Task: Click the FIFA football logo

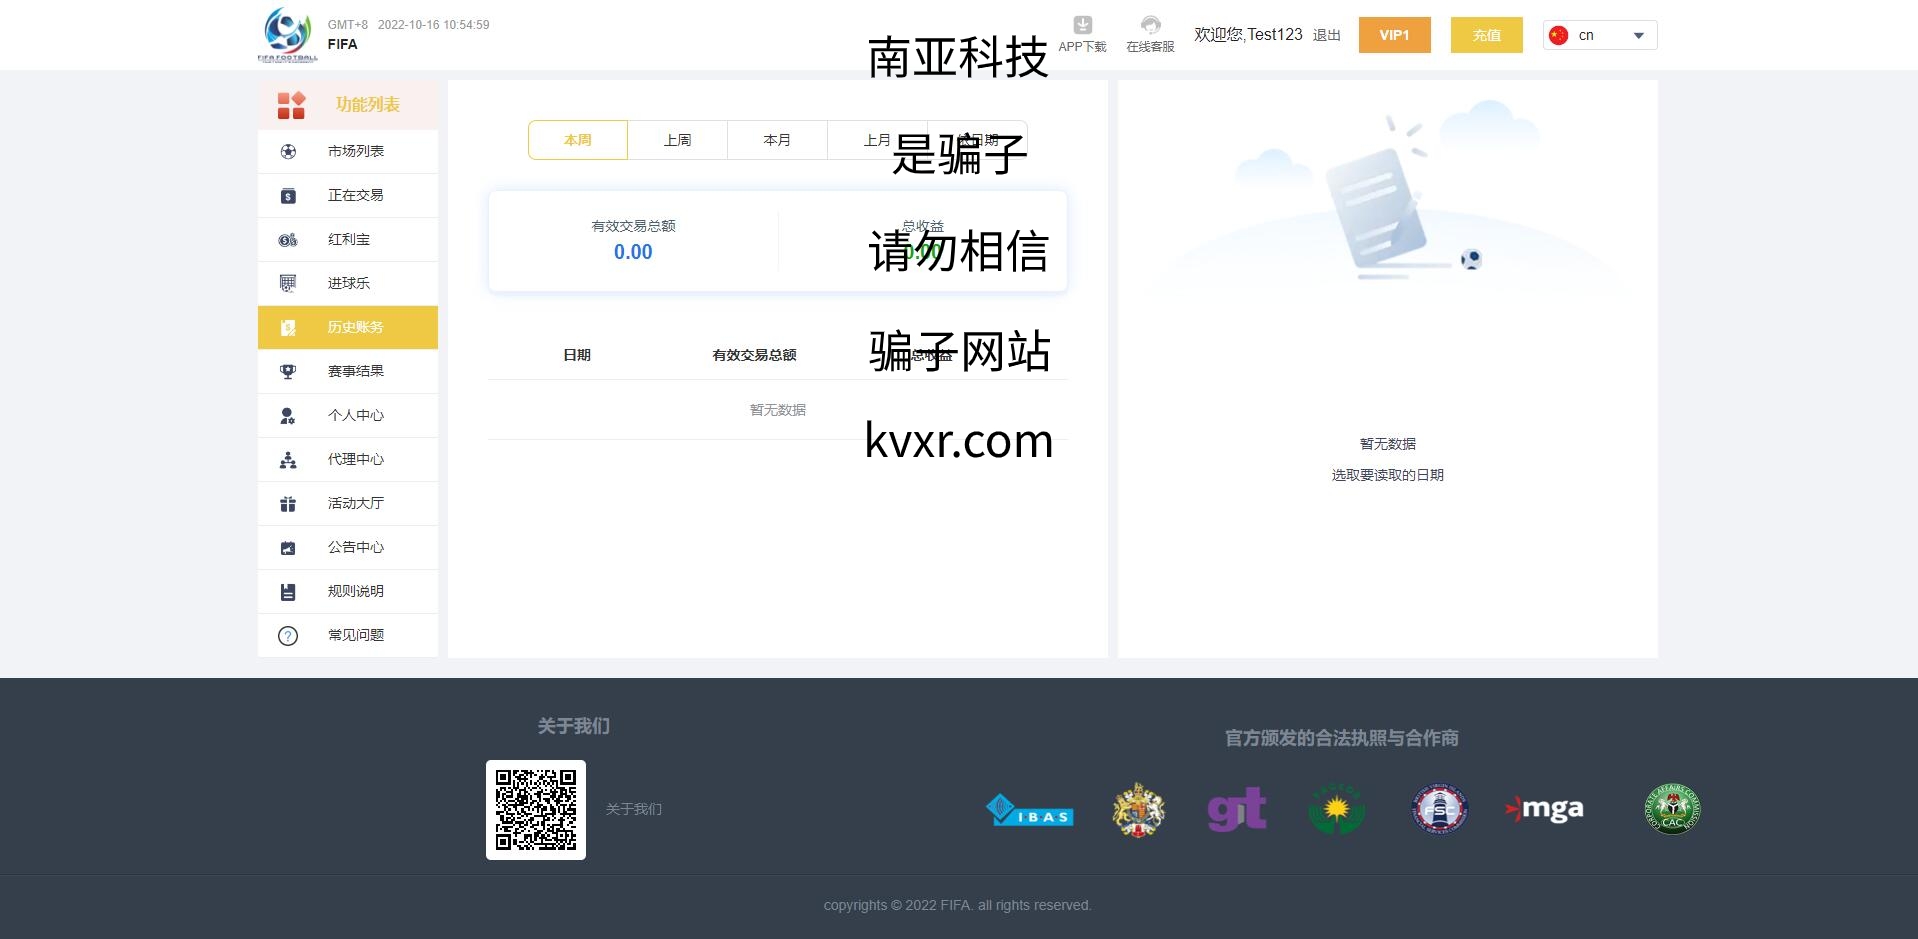Action: click(x=288, y=35)
